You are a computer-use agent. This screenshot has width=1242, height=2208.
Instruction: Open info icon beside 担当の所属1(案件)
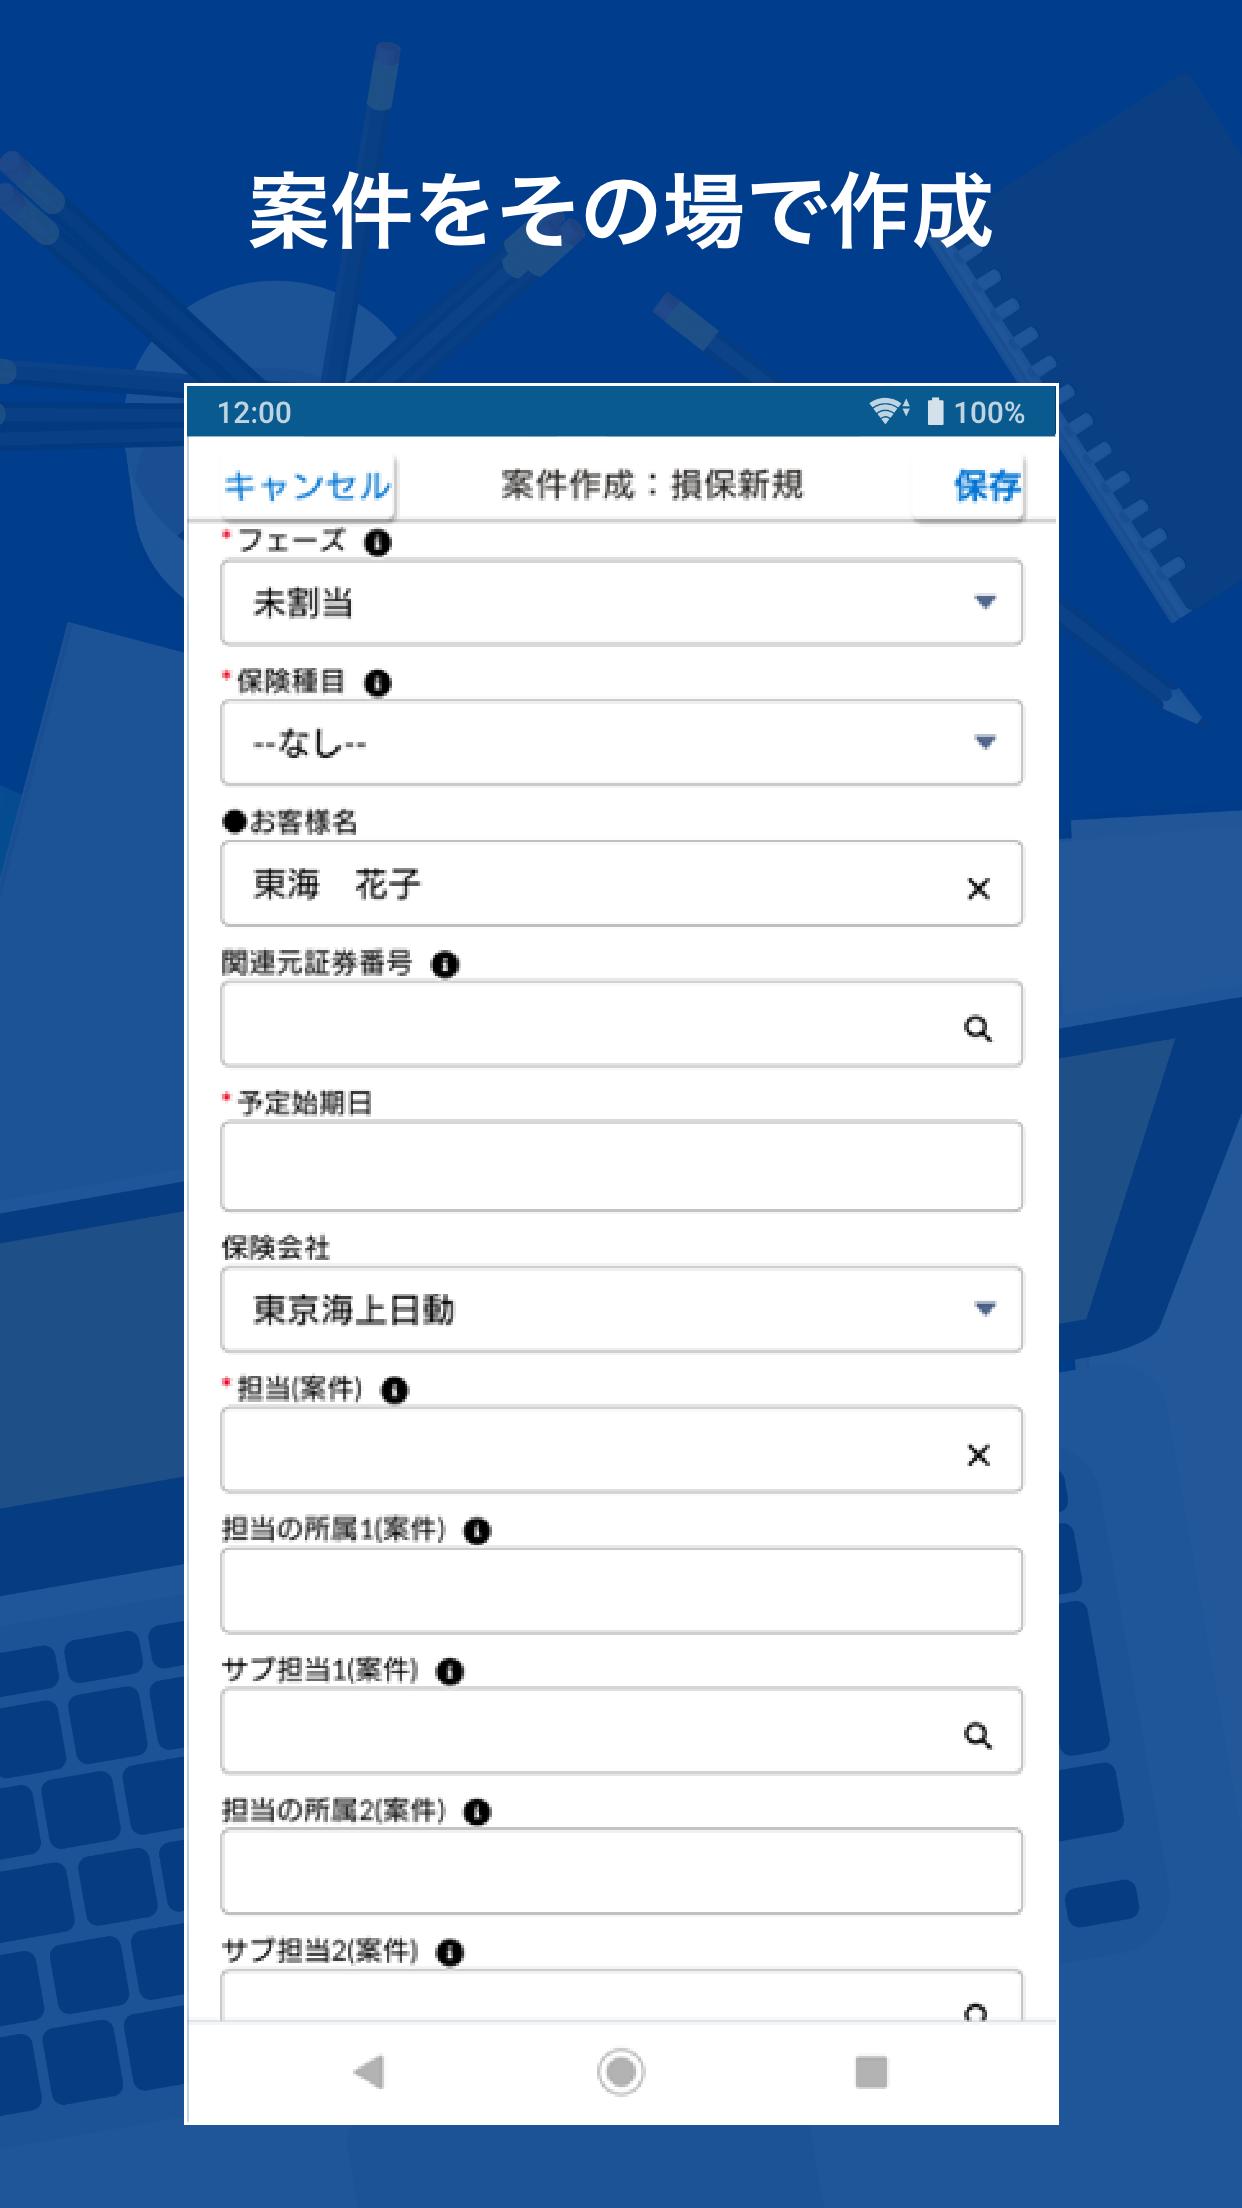[x=477, y=1531]
